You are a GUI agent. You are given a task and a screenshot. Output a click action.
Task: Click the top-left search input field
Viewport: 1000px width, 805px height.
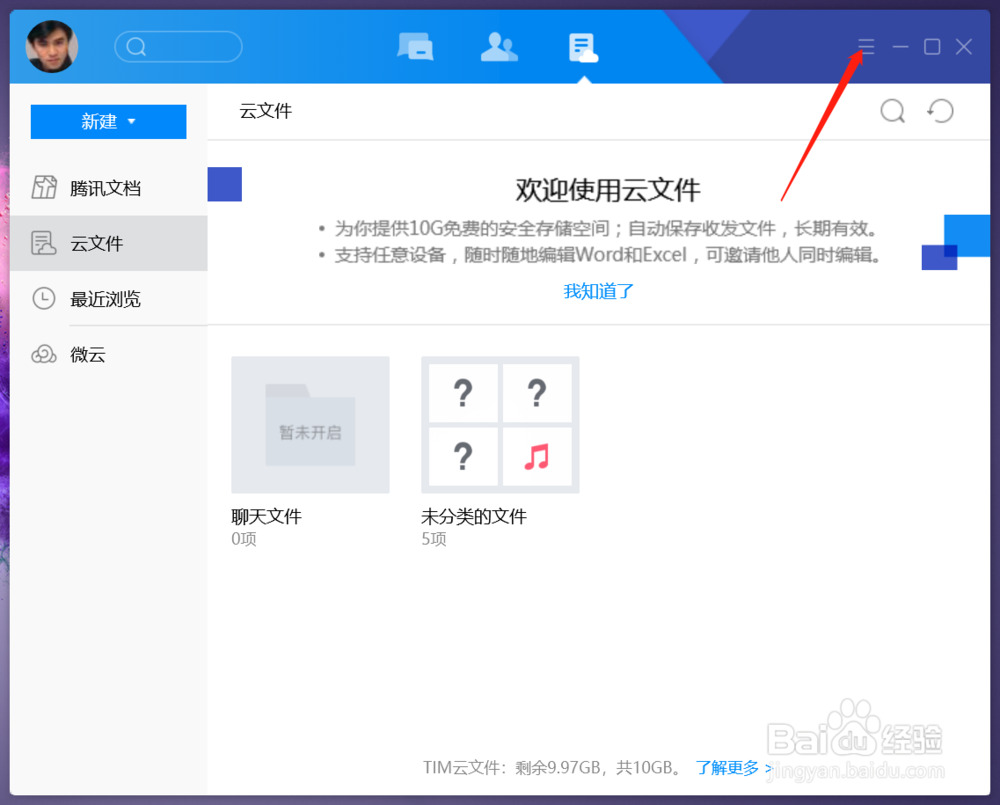click(x=178, y=46)
